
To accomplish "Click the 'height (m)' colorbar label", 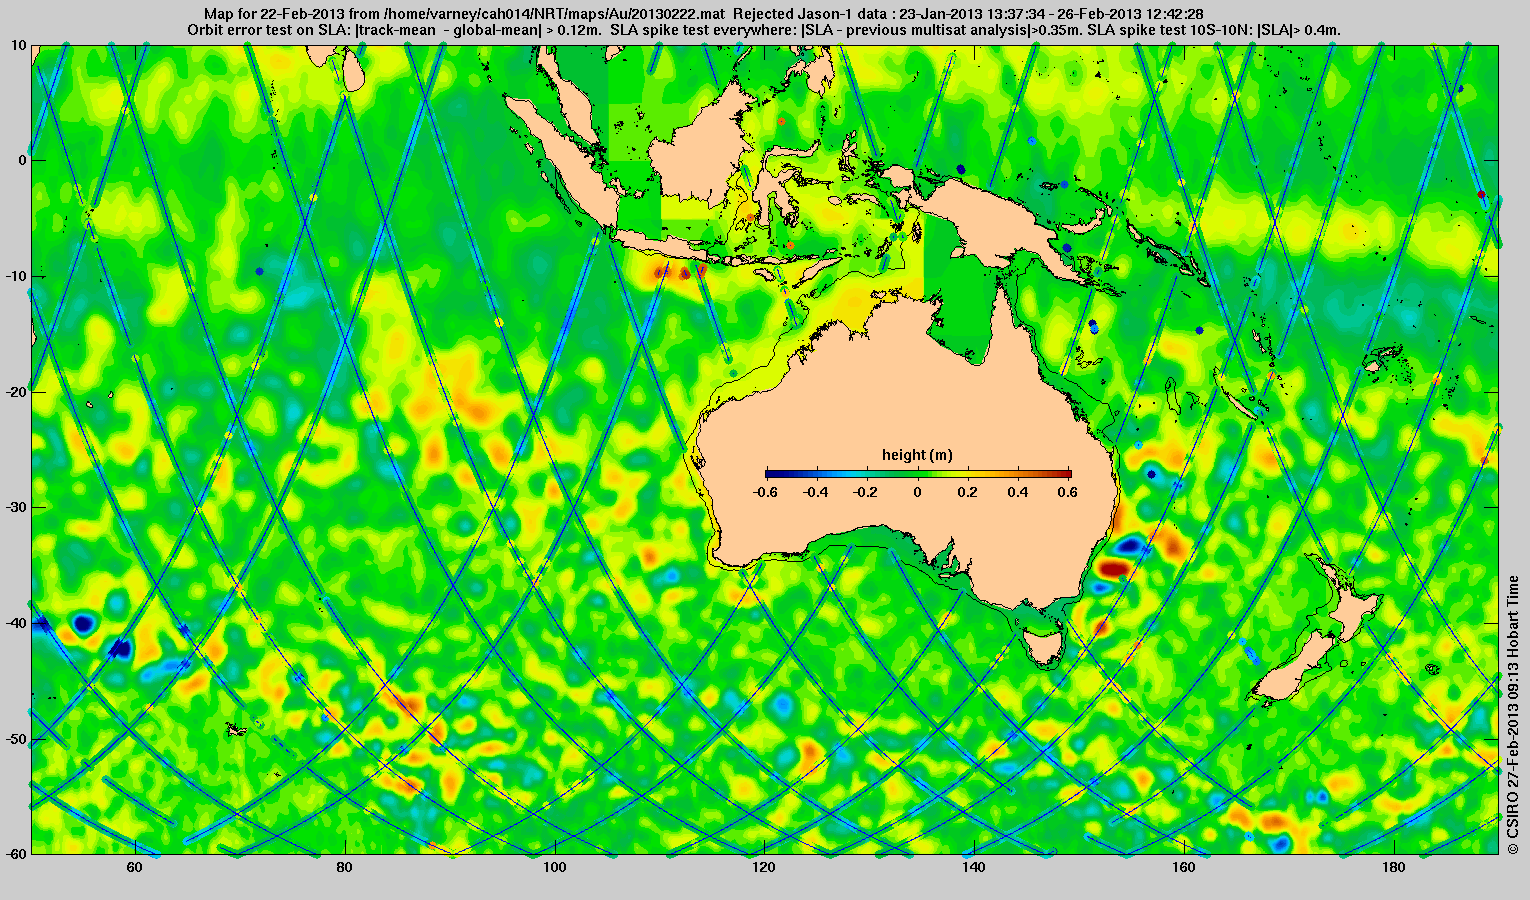I will click(x=917, y=455).
